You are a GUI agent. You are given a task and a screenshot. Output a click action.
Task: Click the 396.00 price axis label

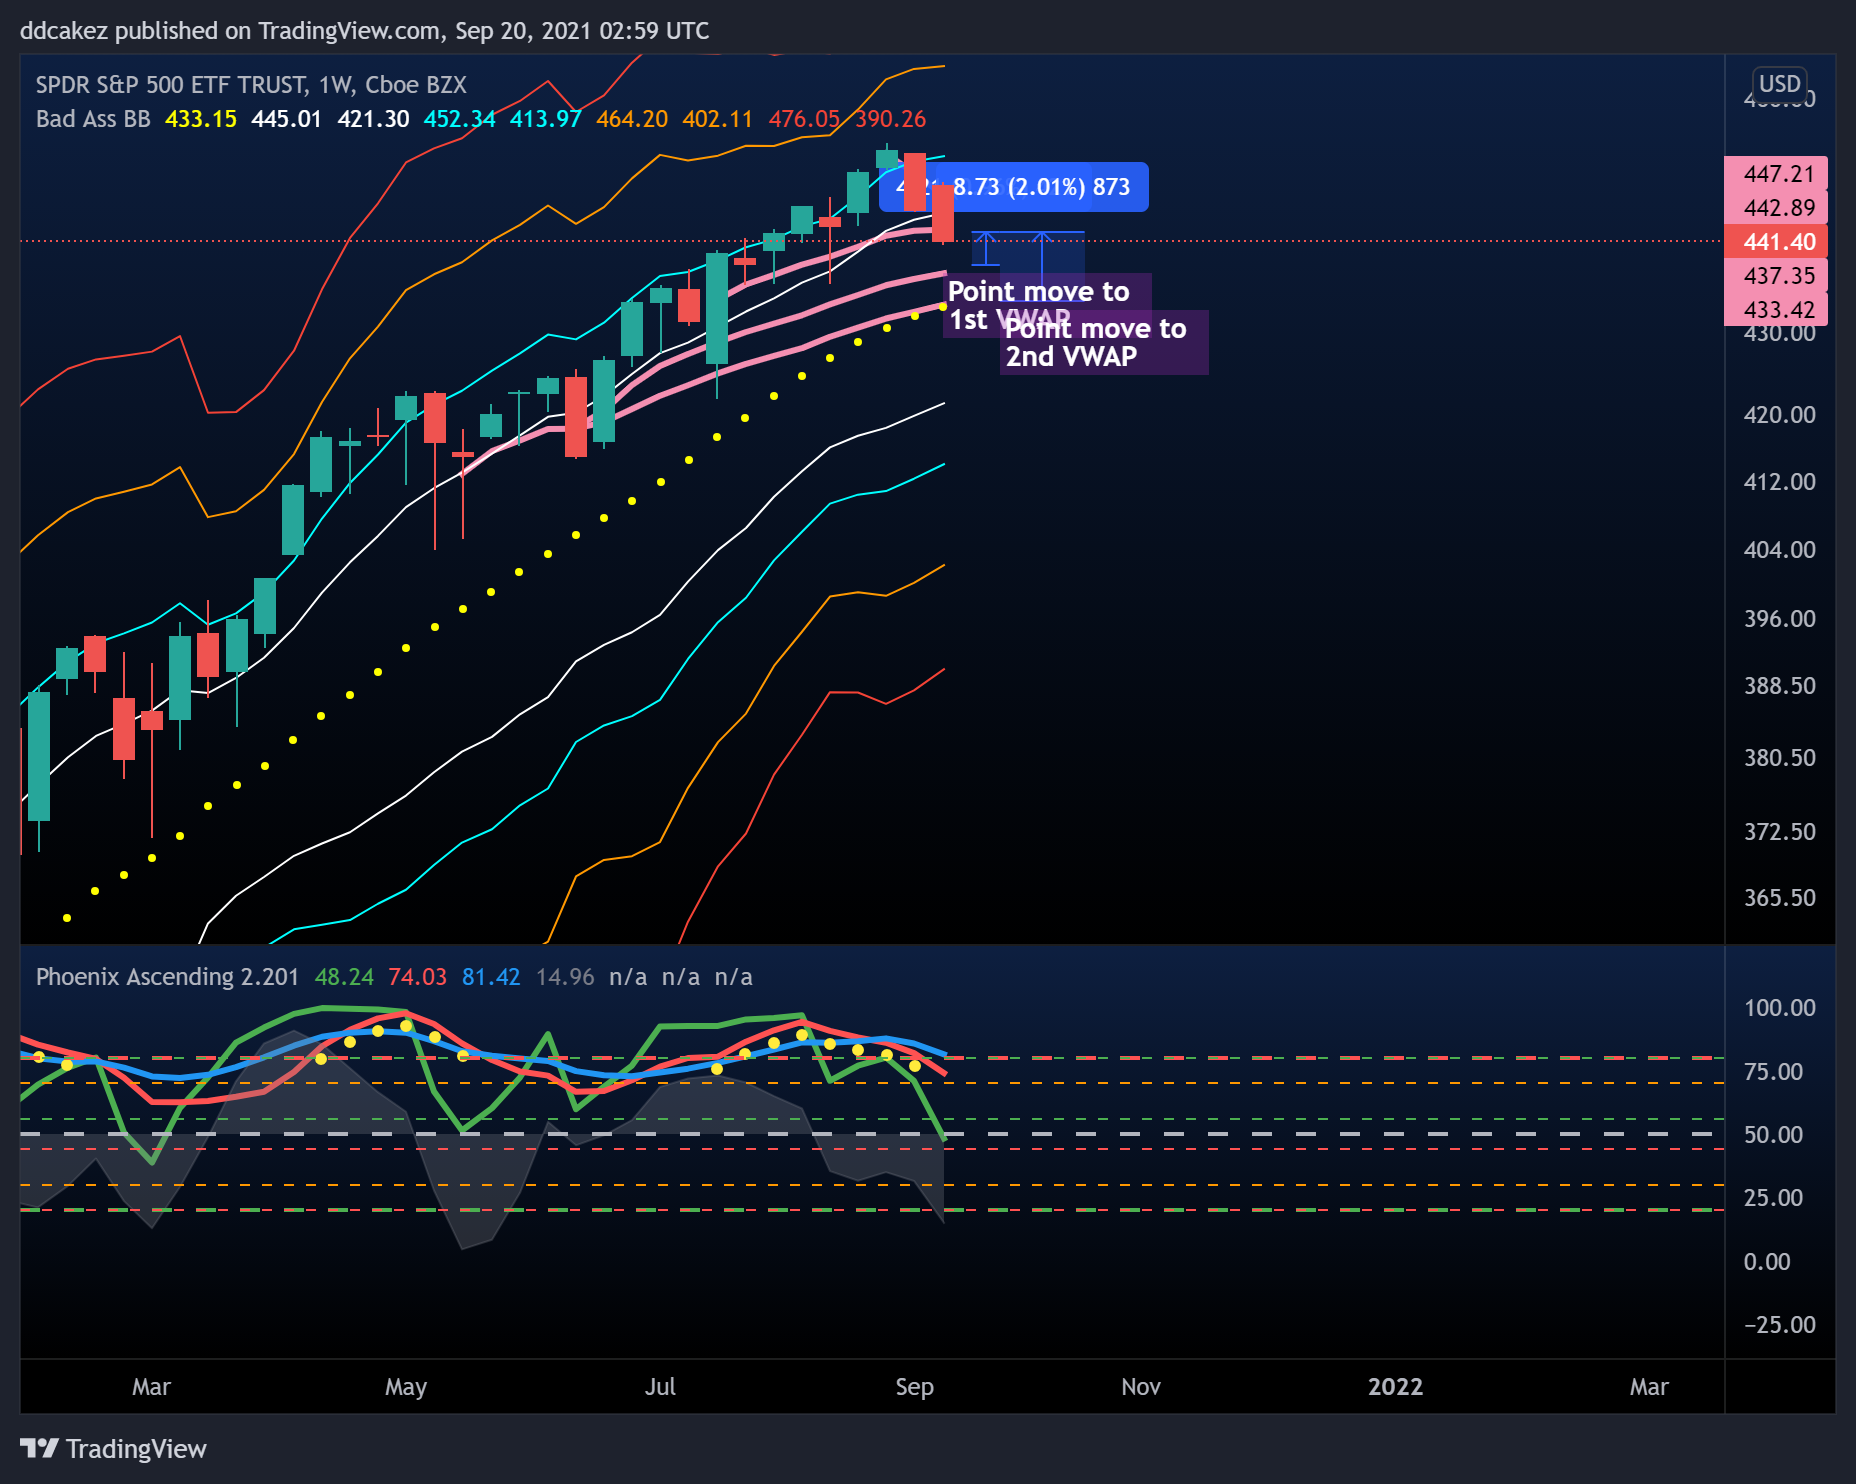point(1780,619)
